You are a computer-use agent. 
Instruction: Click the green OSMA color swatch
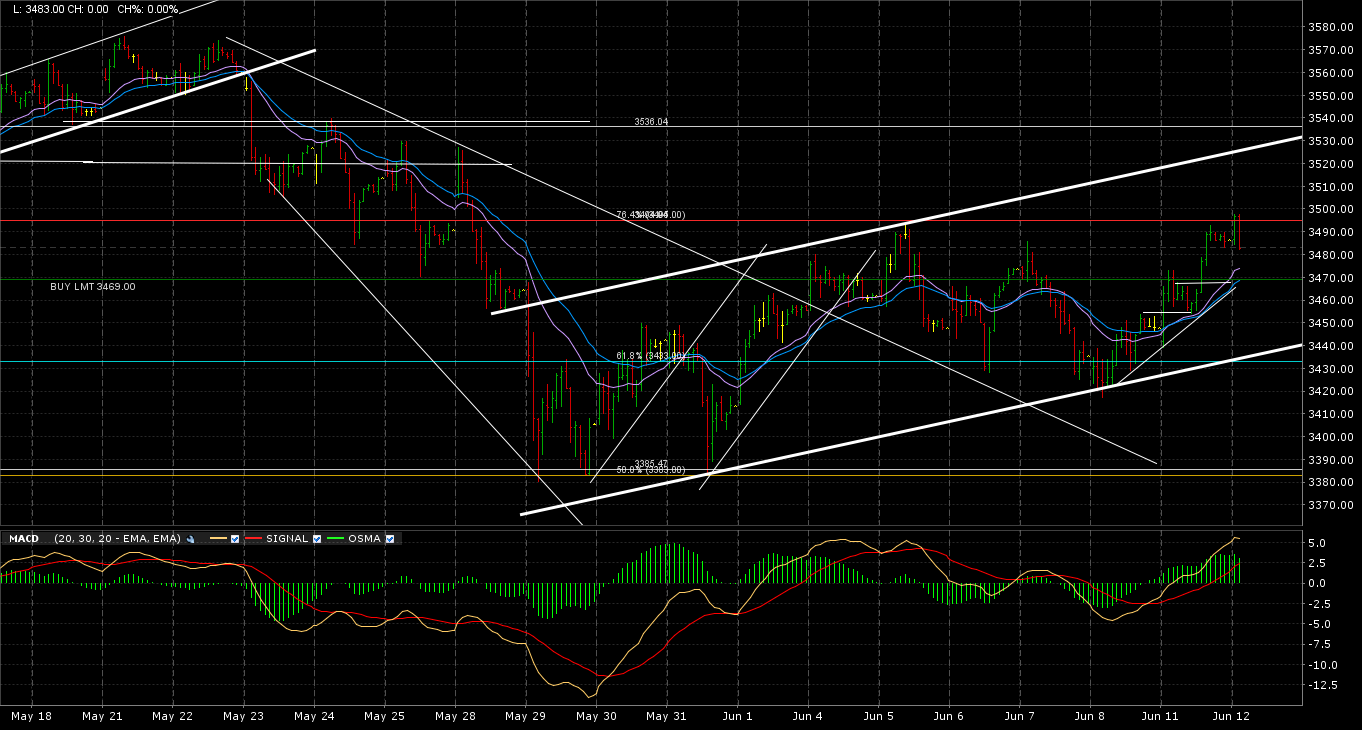coord(336,538)
